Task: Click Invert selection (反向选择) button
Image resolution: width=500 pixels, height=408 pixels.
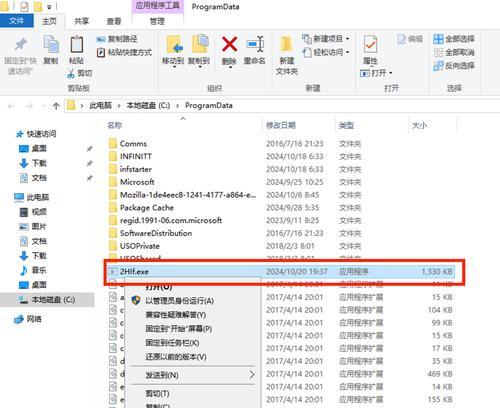Action: coord(454,65)
